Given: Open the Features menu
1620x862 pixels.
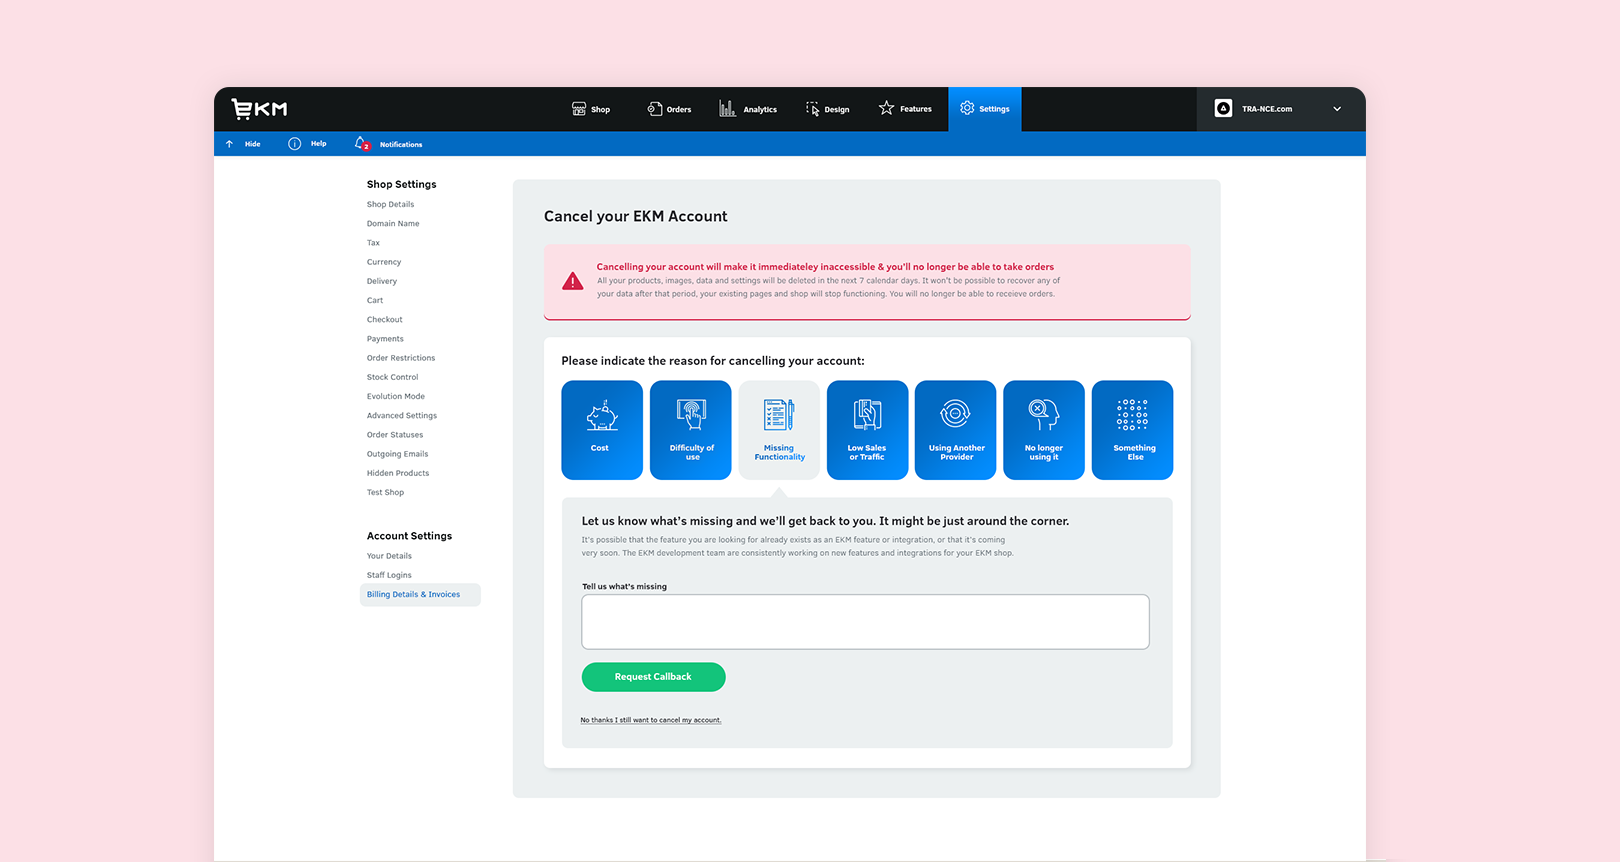Looking at the screenshot, I should click(905, 109).
